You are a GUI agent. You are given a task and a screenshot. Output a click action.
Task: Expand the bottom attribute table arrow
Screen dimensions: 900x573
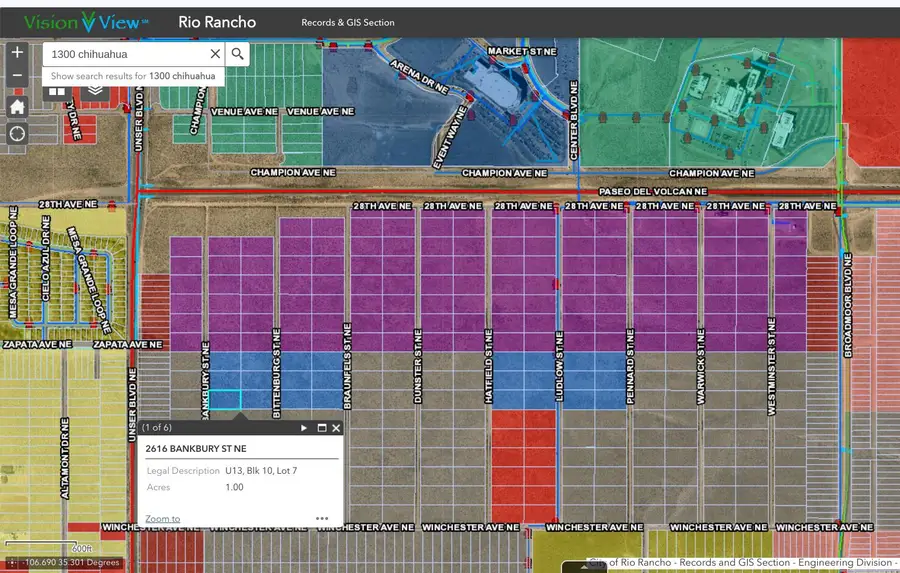[583, 567]
